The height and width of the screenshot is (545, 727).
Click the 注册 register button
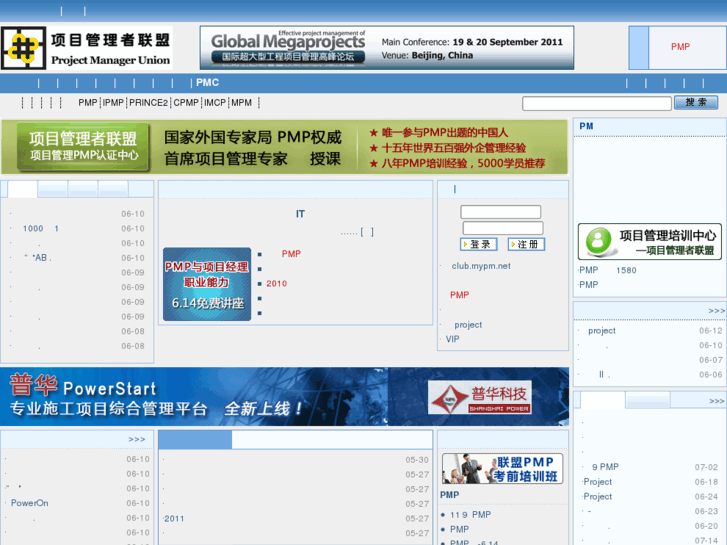(526, 244)
